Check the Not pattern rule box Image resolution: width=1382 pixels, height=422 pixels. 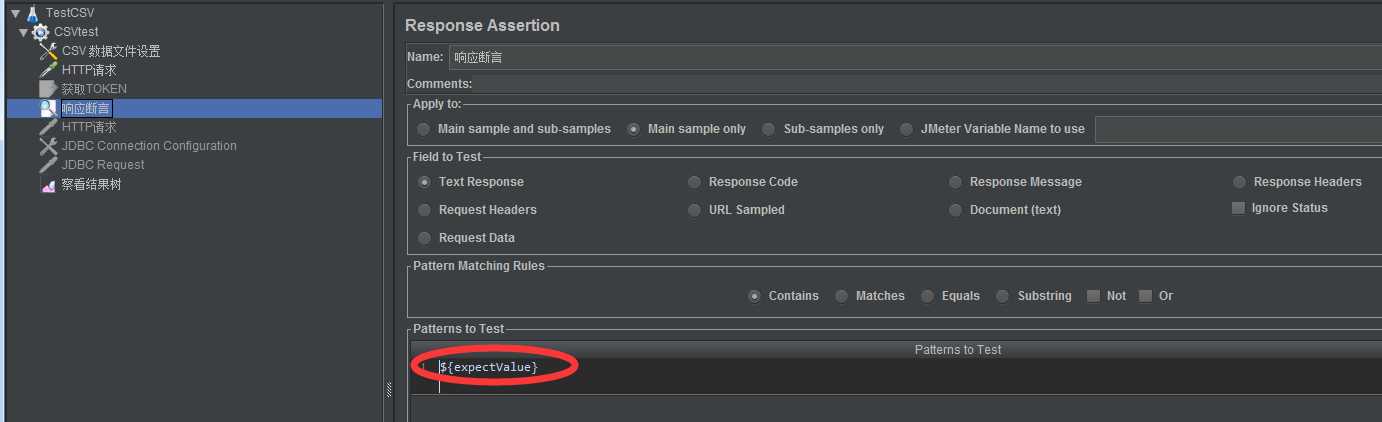(1093, 296)
